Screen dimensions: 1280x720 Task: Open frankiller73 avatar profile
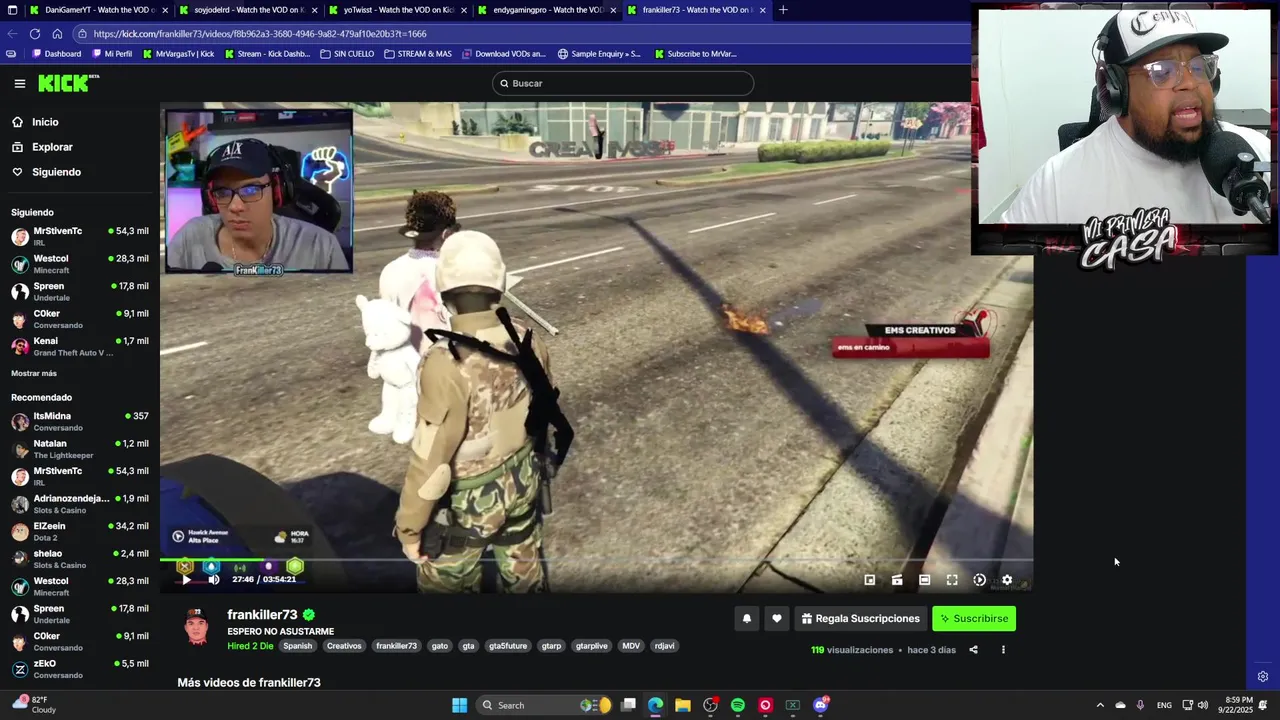[197, 627]
